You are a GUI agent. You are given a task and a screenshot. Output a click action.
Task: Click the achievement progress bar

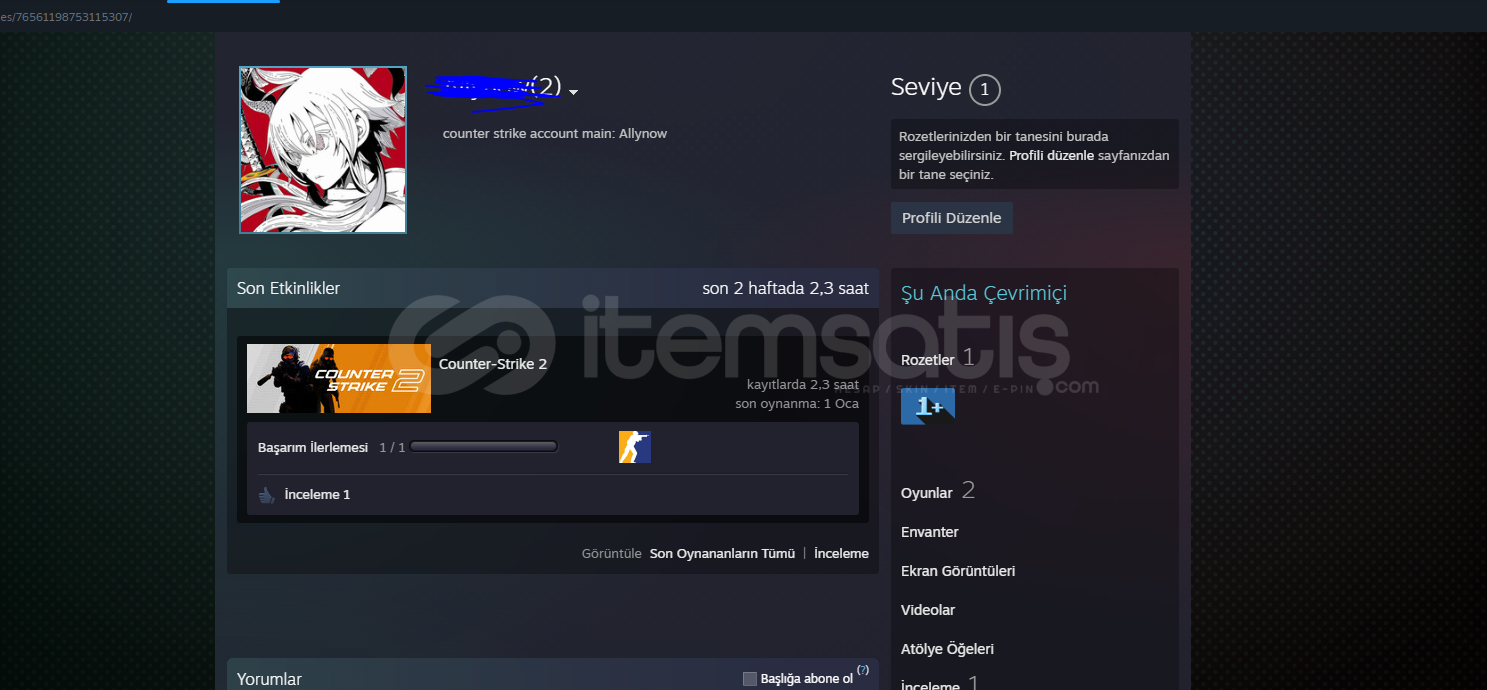484,447
